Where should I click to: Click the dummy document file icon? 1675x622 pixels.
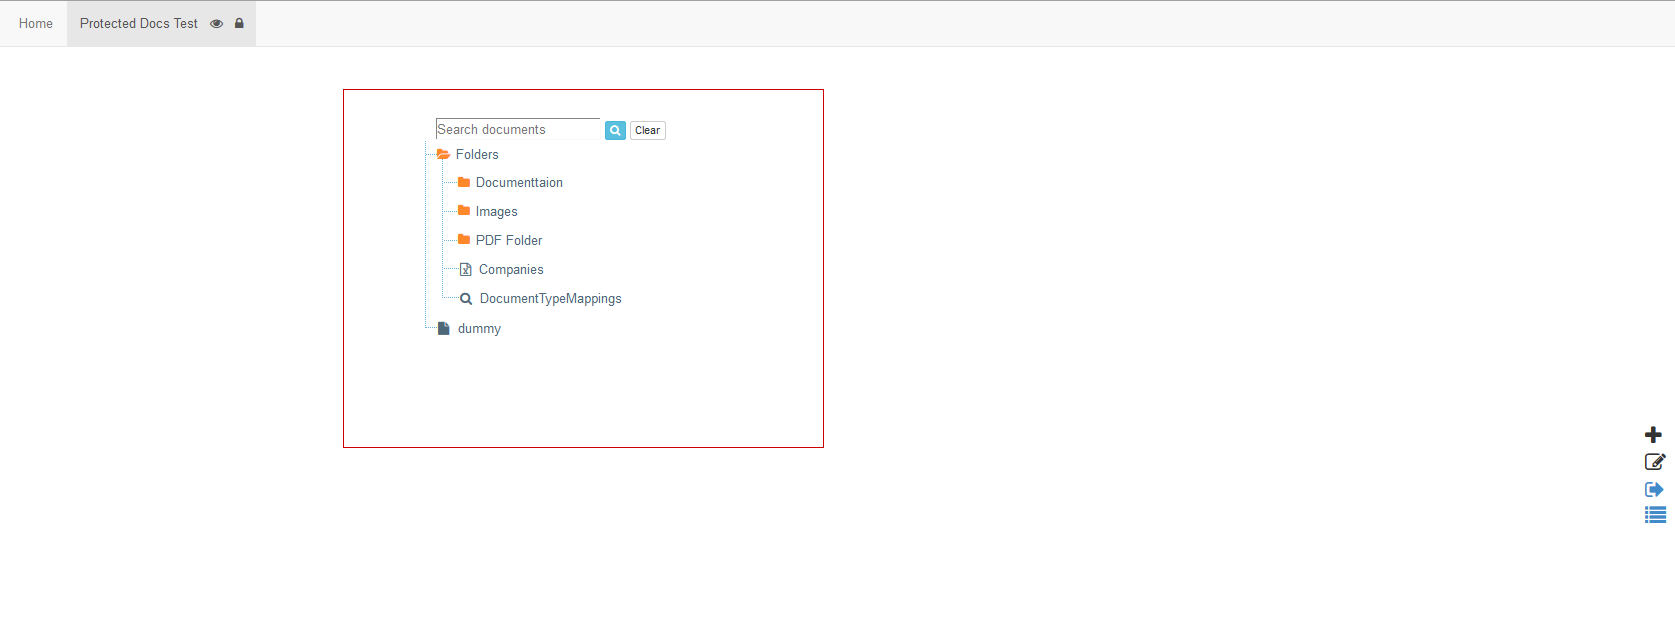[444, 328]
